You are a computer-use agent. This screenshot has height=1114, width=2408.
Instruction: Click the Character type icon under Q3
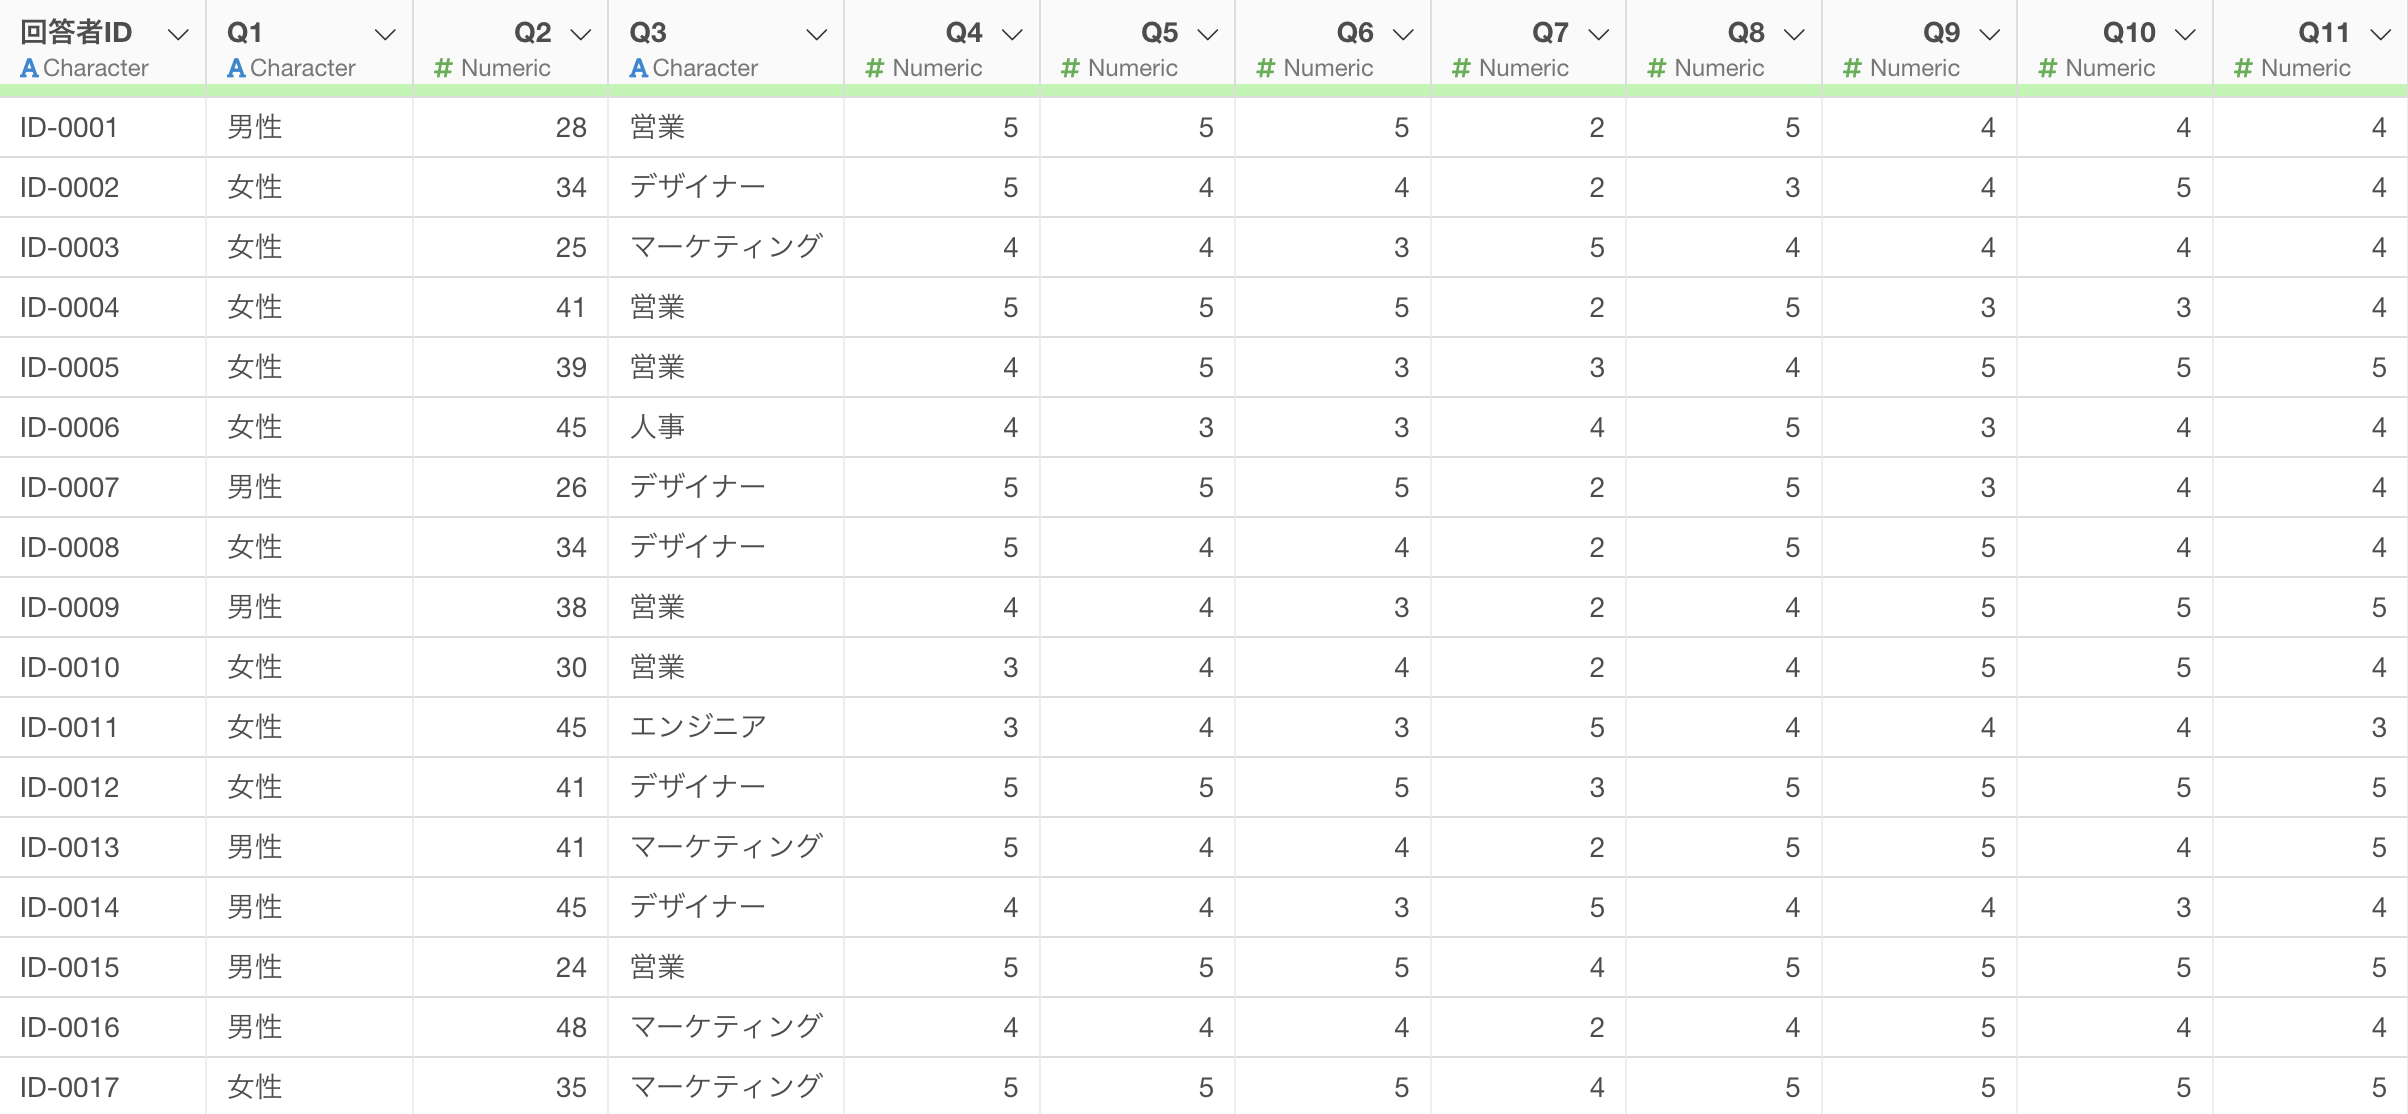(638, 68)
